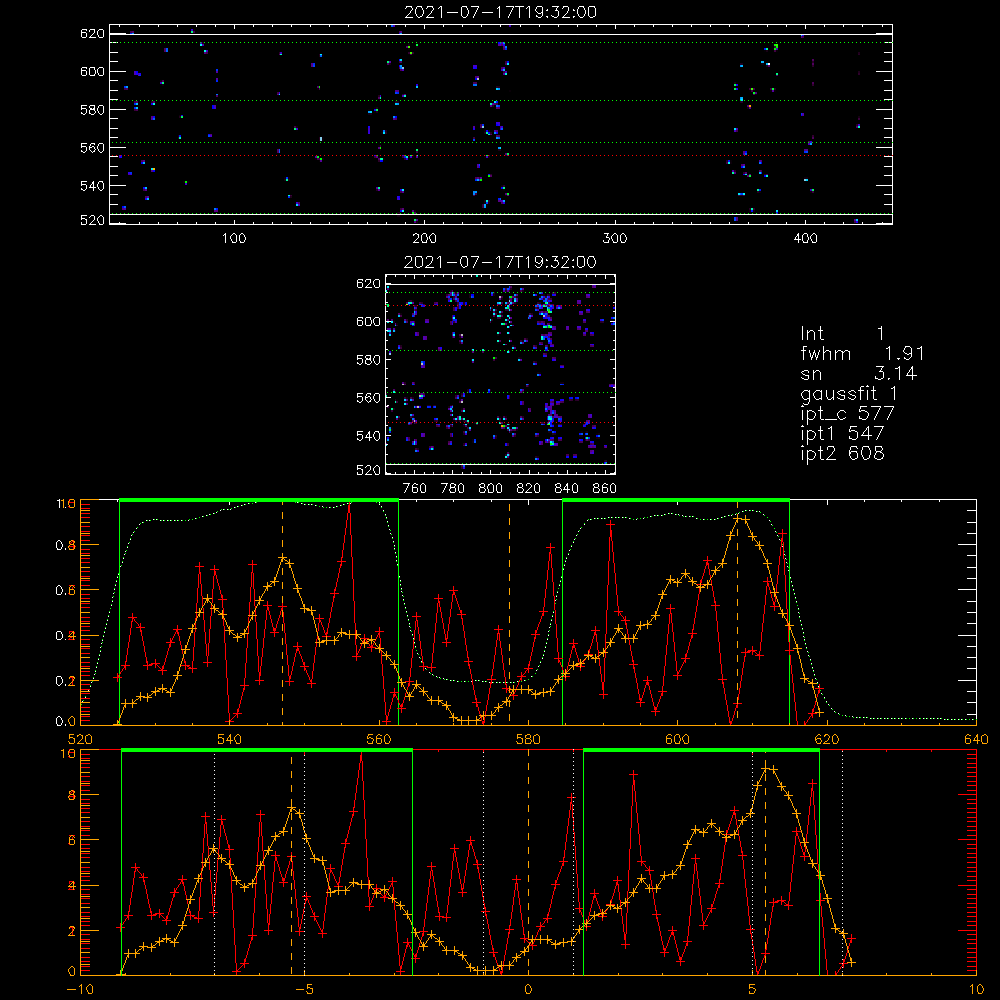Click x-axis label 640 on normalized profile plot
This screenshot has height=1000, width=1000.
[x=976, y=739]
